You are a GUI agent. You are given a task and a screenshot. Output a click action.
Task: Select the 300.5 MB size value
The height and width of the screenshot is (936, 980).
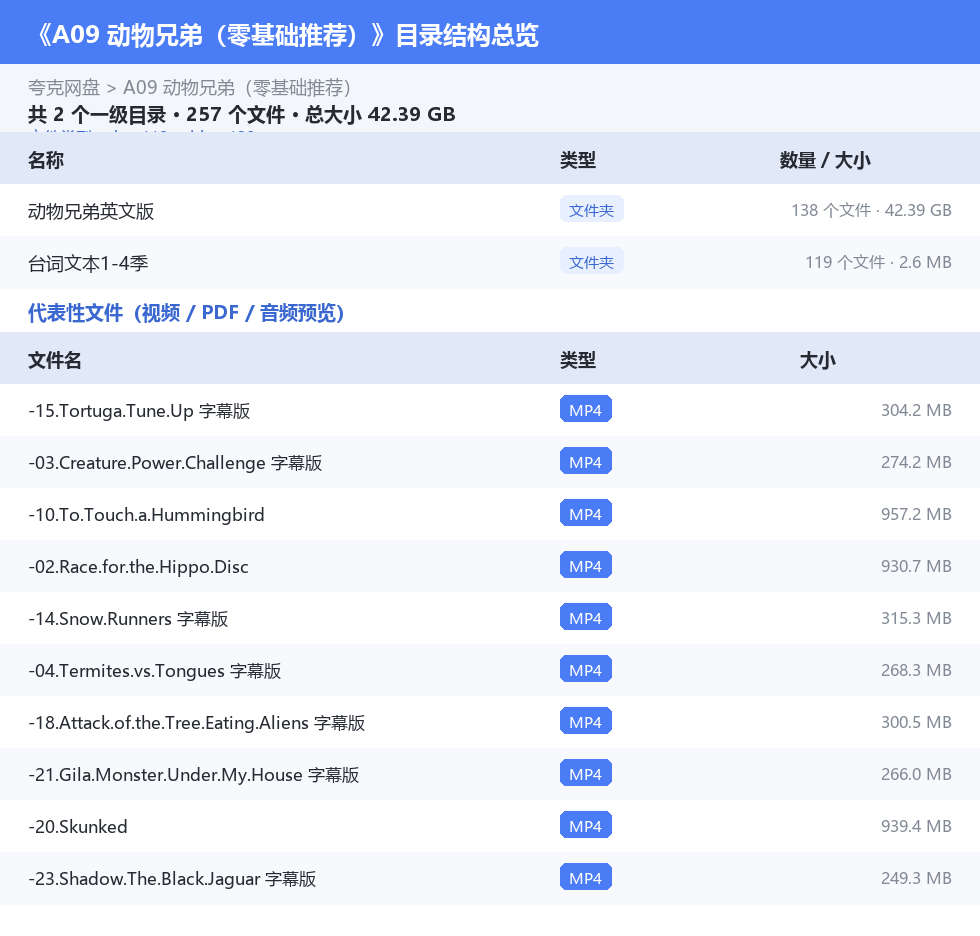[x=916, y=722]
